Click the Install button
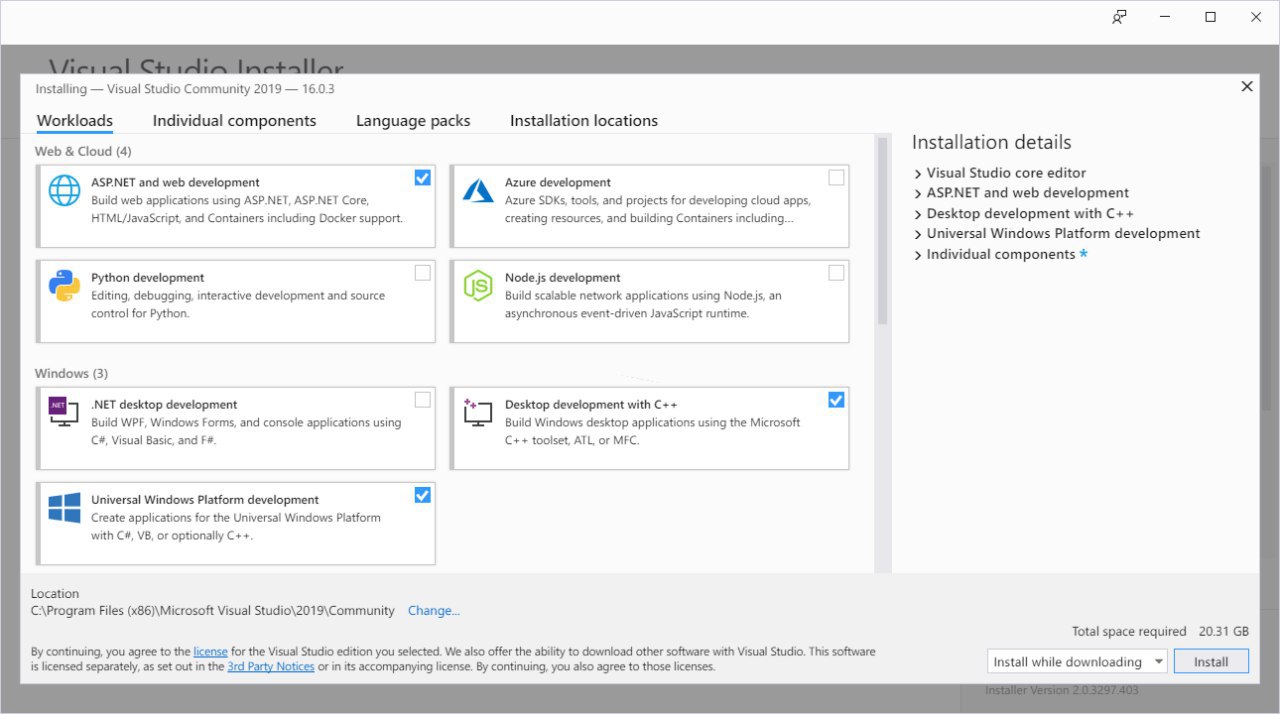The height and width of the screenshot is (714, 1280). click(x=1211, y=662)
